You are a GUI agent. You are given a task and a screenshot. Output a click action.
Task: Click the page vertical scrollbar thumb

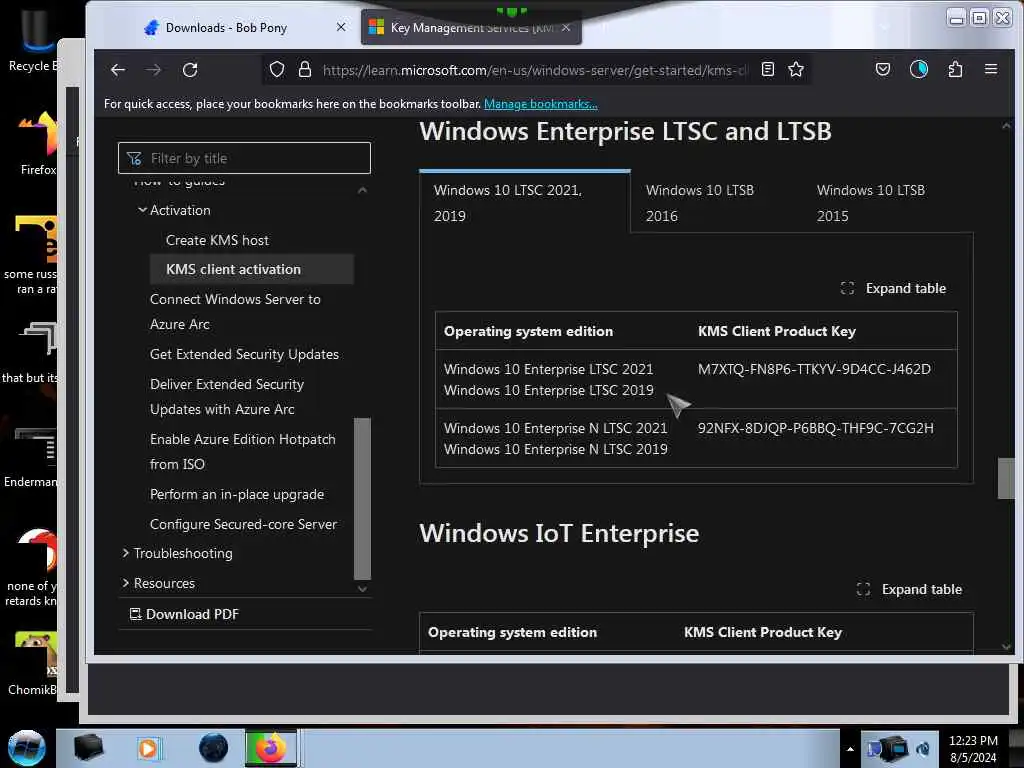[x=1006, y=479]
